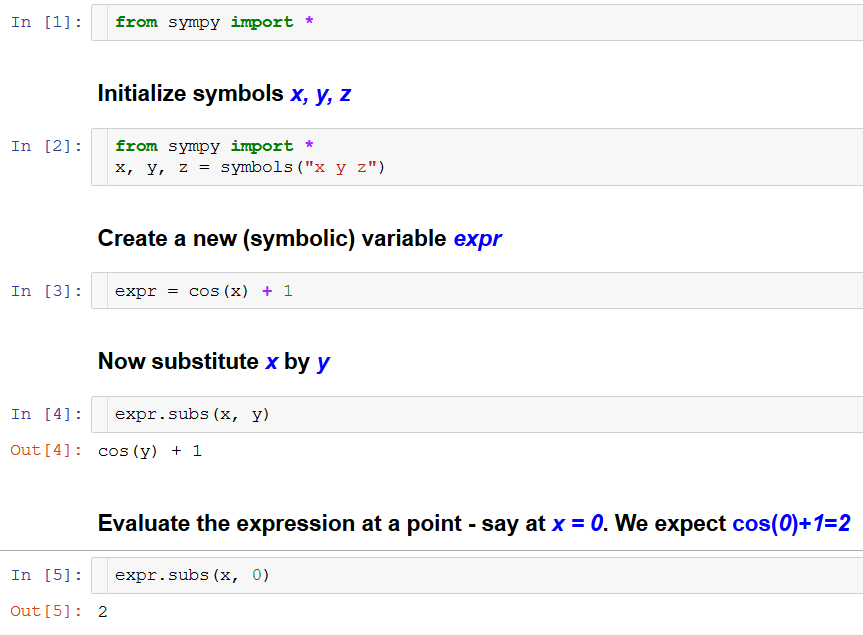Click the In [3] prompt label
Viewport: 863px width, 635px height.
[x=46, y=291]
